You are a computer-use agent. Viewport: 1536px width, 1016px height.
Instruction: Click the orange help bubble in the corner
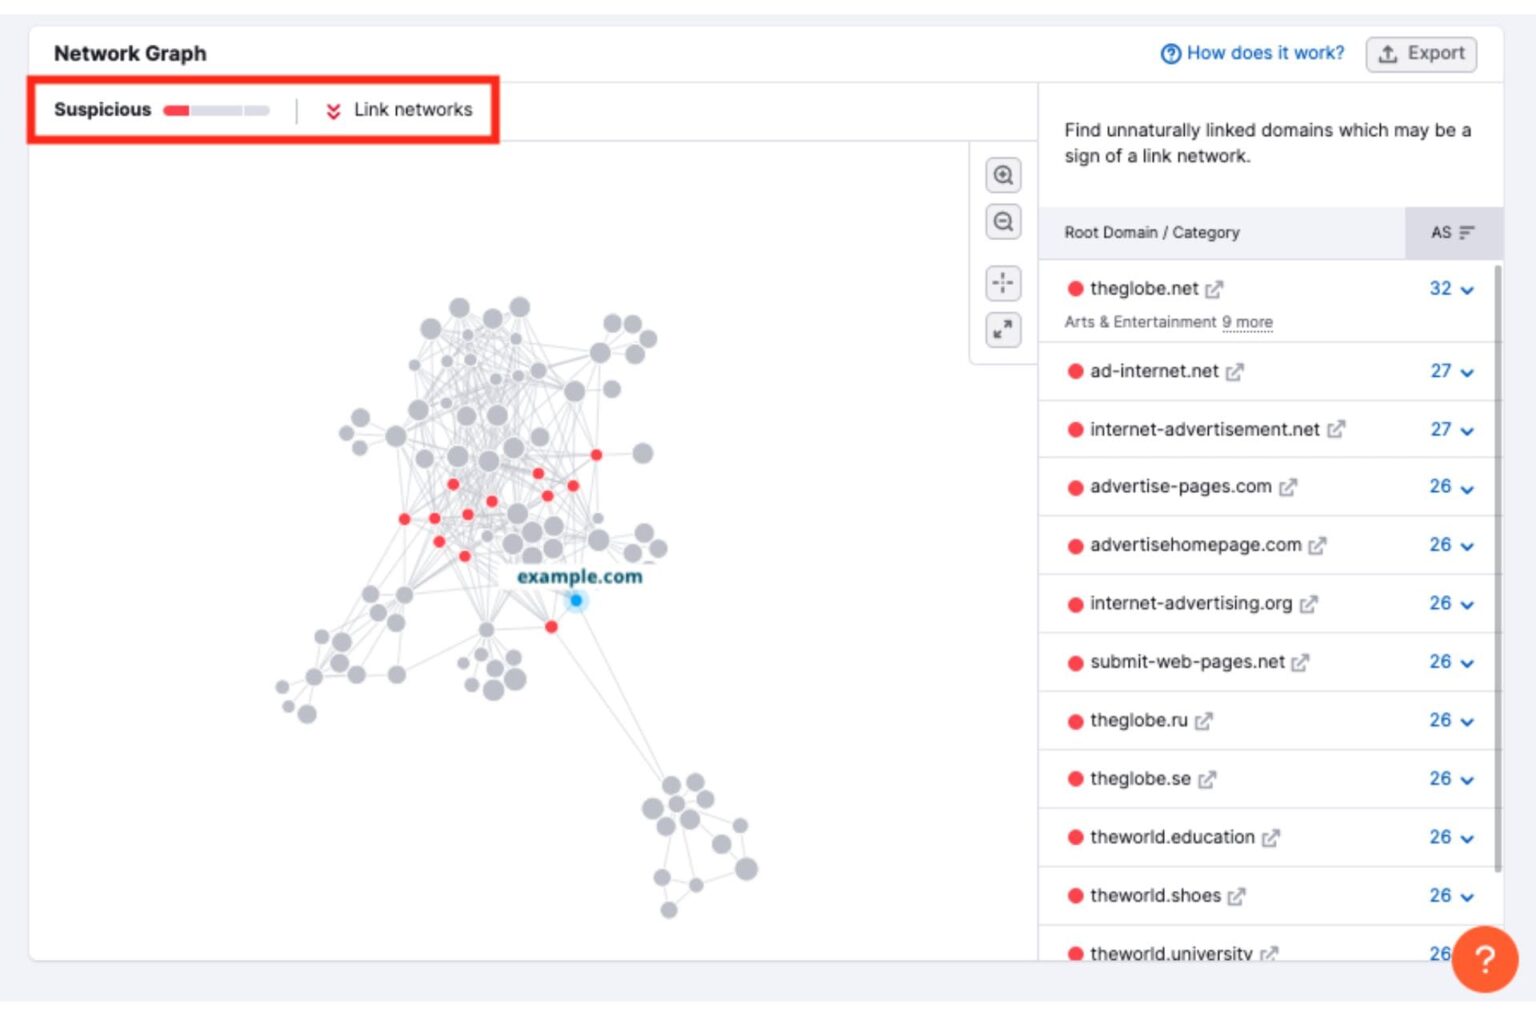[1486, 960]
